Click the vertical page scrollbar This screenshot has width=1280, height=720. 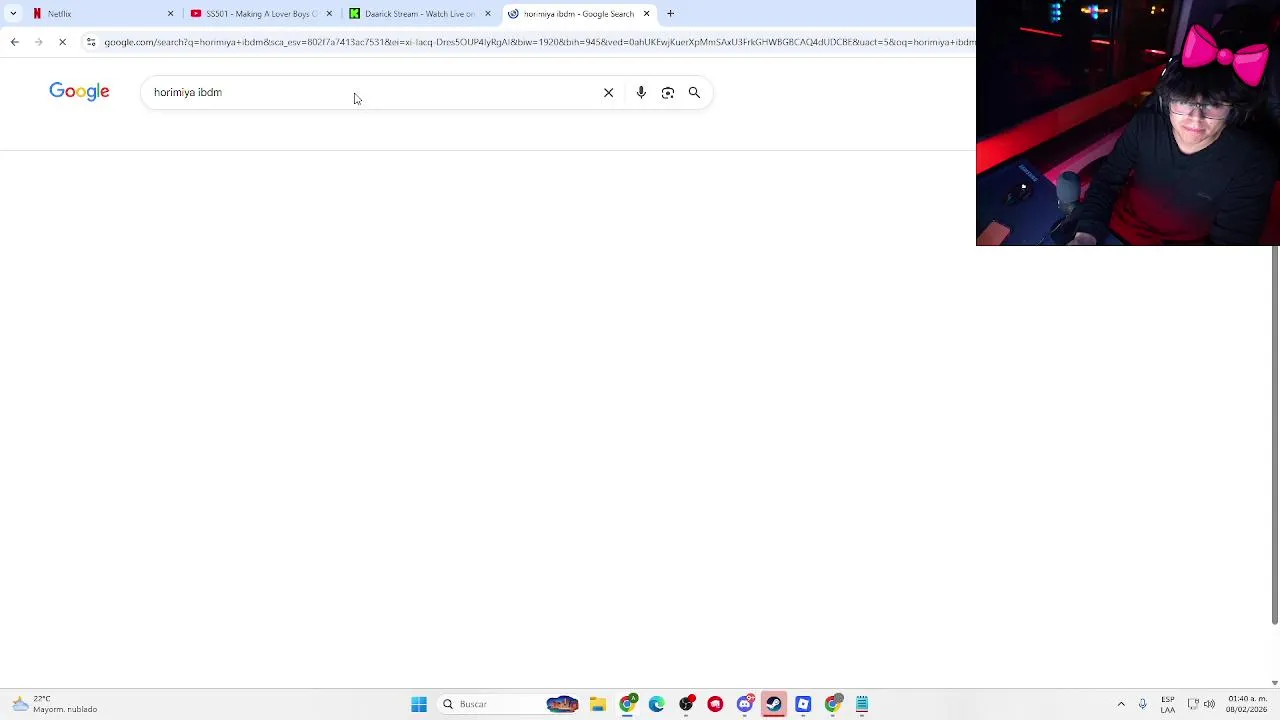coord(1275,435)
